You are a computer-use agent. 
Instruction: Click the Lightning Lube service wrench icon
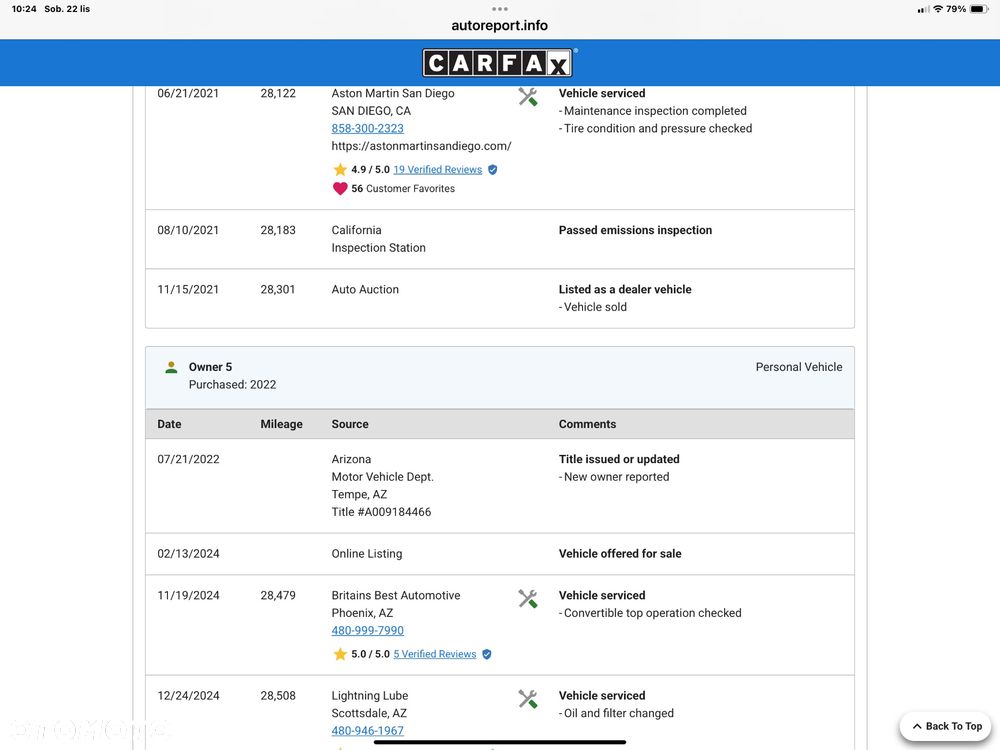point(528,699)
